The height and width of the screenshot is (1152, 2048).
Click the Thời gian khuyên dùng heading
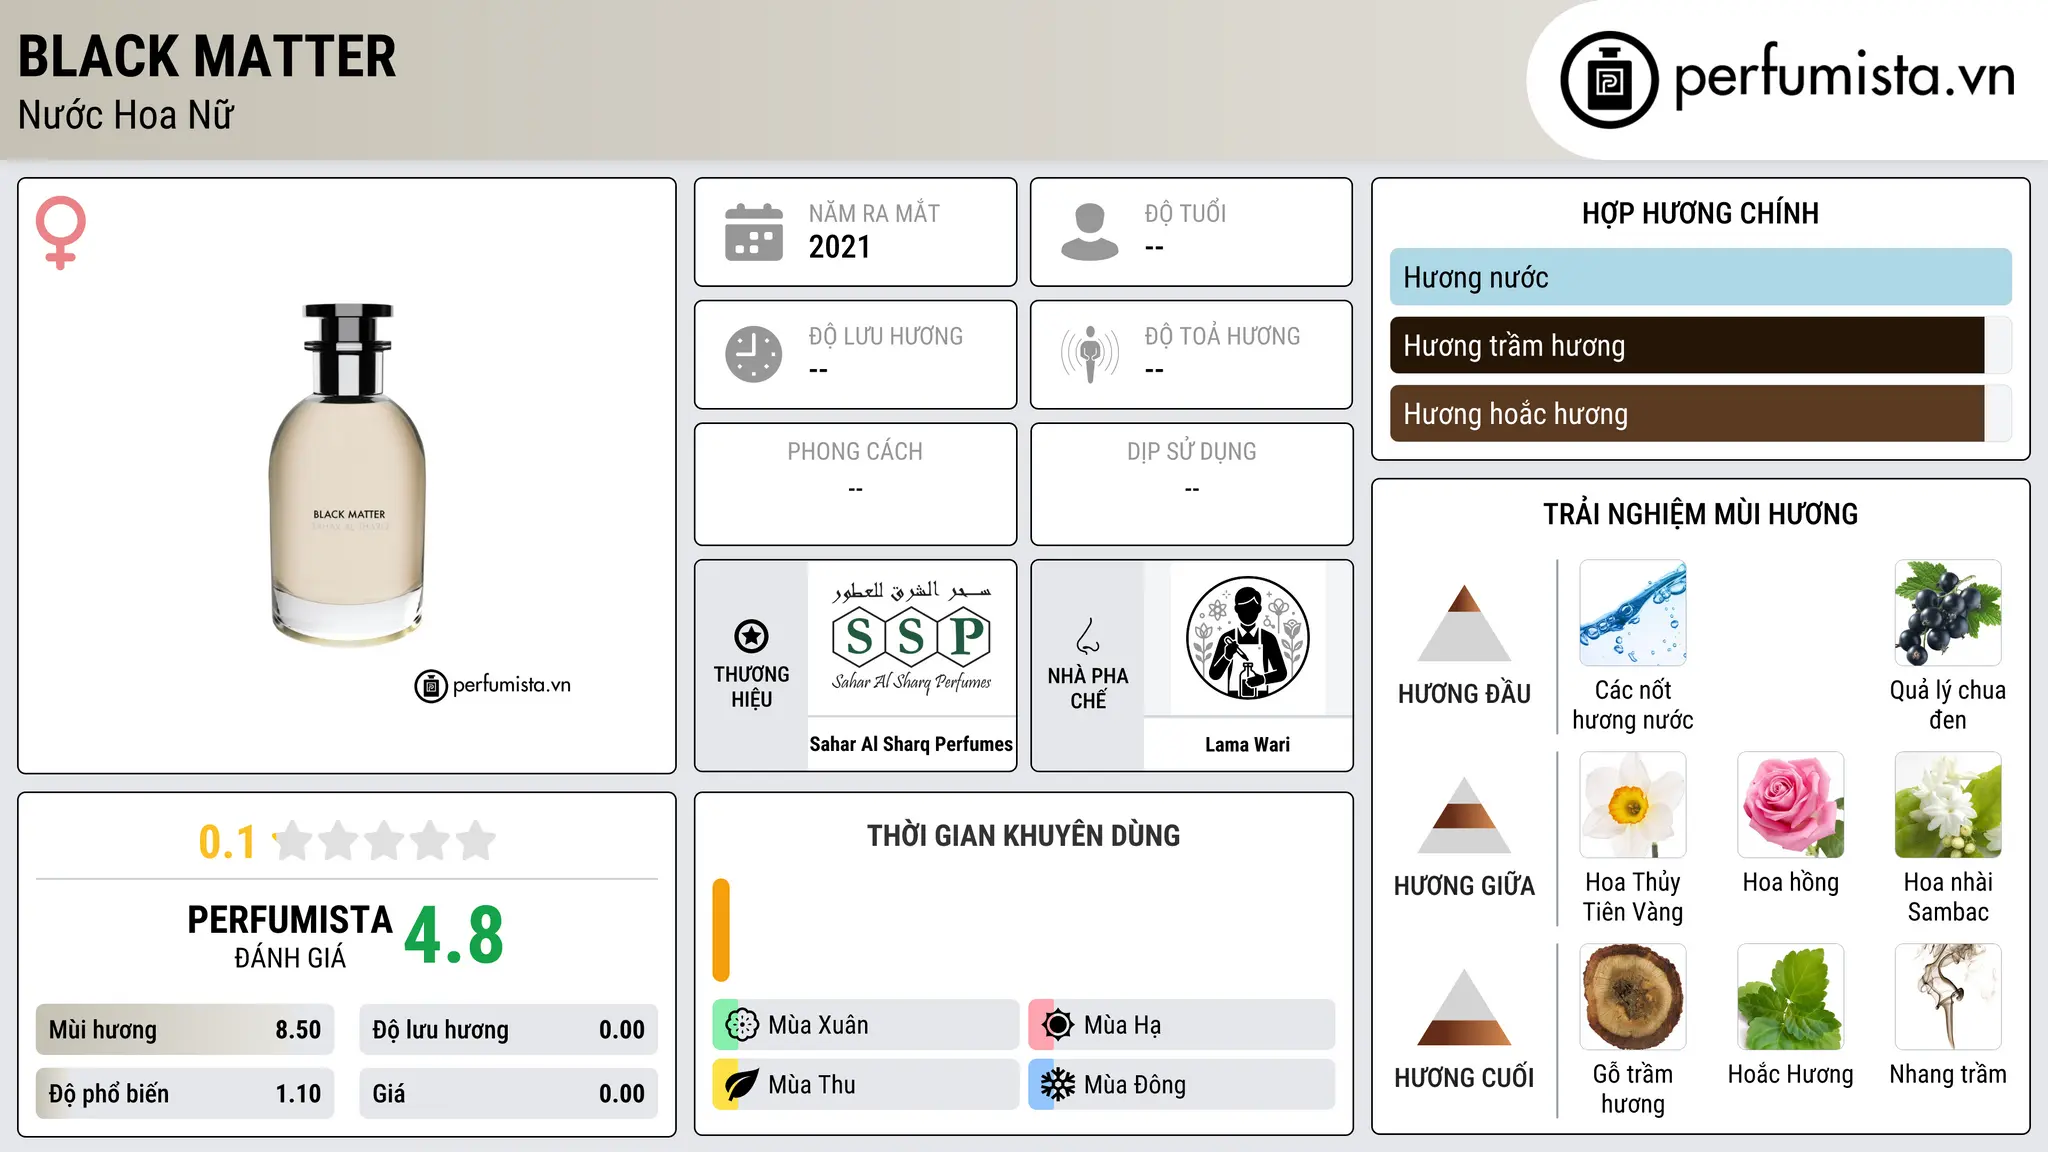coord(1023,835)
